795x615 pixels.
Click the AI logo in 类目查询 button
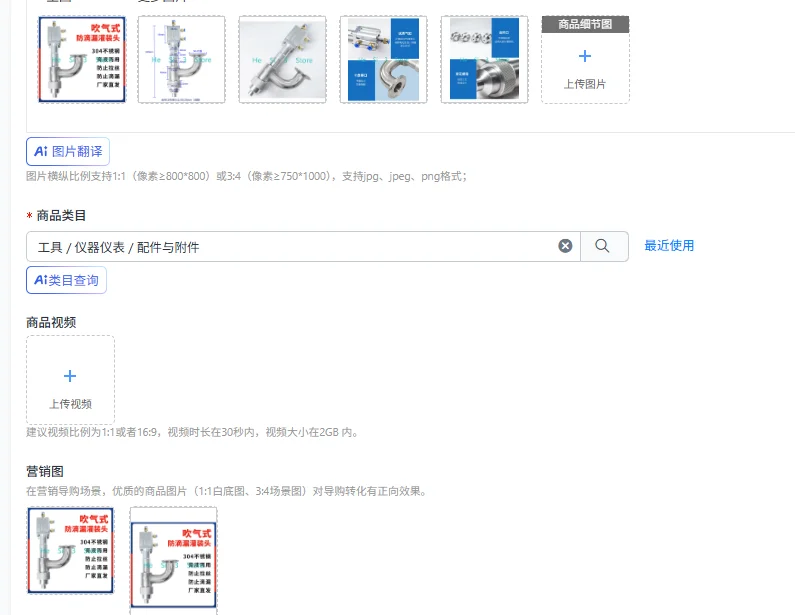[x=41, y=280]
